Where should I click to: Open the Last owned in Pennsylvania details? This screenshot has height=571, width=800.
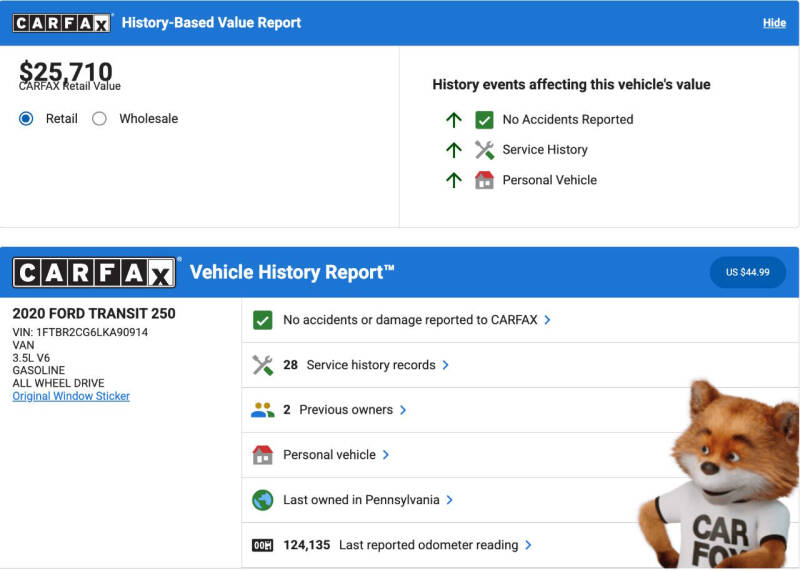point(361,500)
